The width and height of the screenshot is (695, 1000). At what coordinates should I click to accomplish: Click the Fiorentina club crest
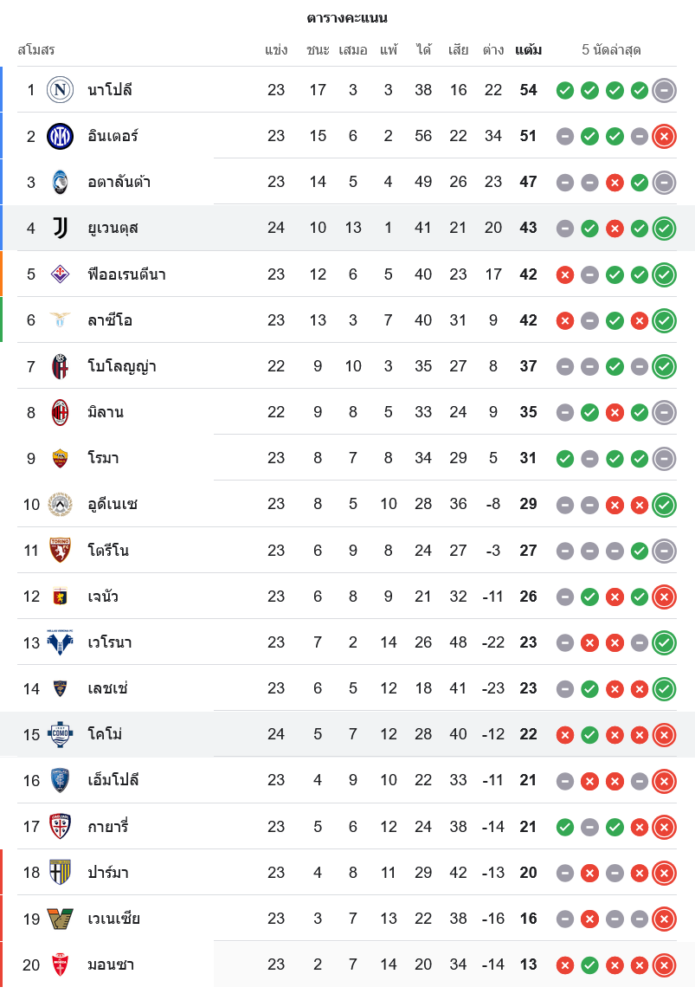(60, 274)
